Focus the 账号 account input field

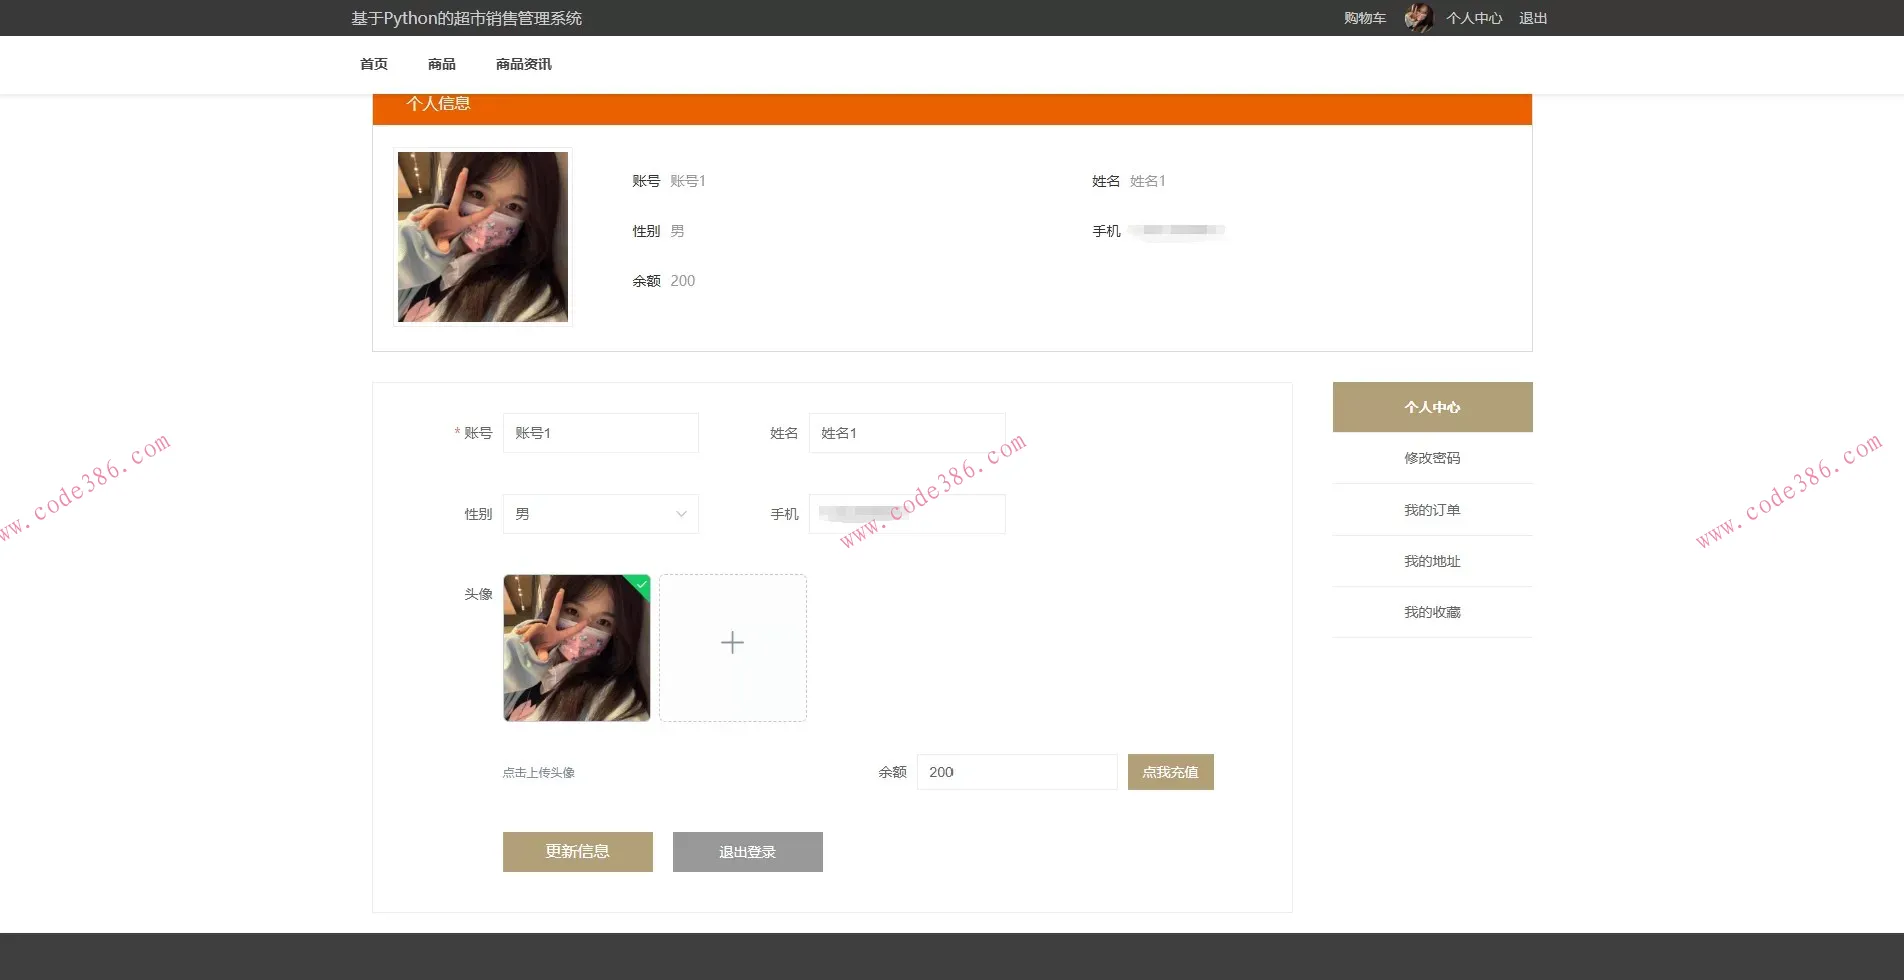tap(600, 433)
